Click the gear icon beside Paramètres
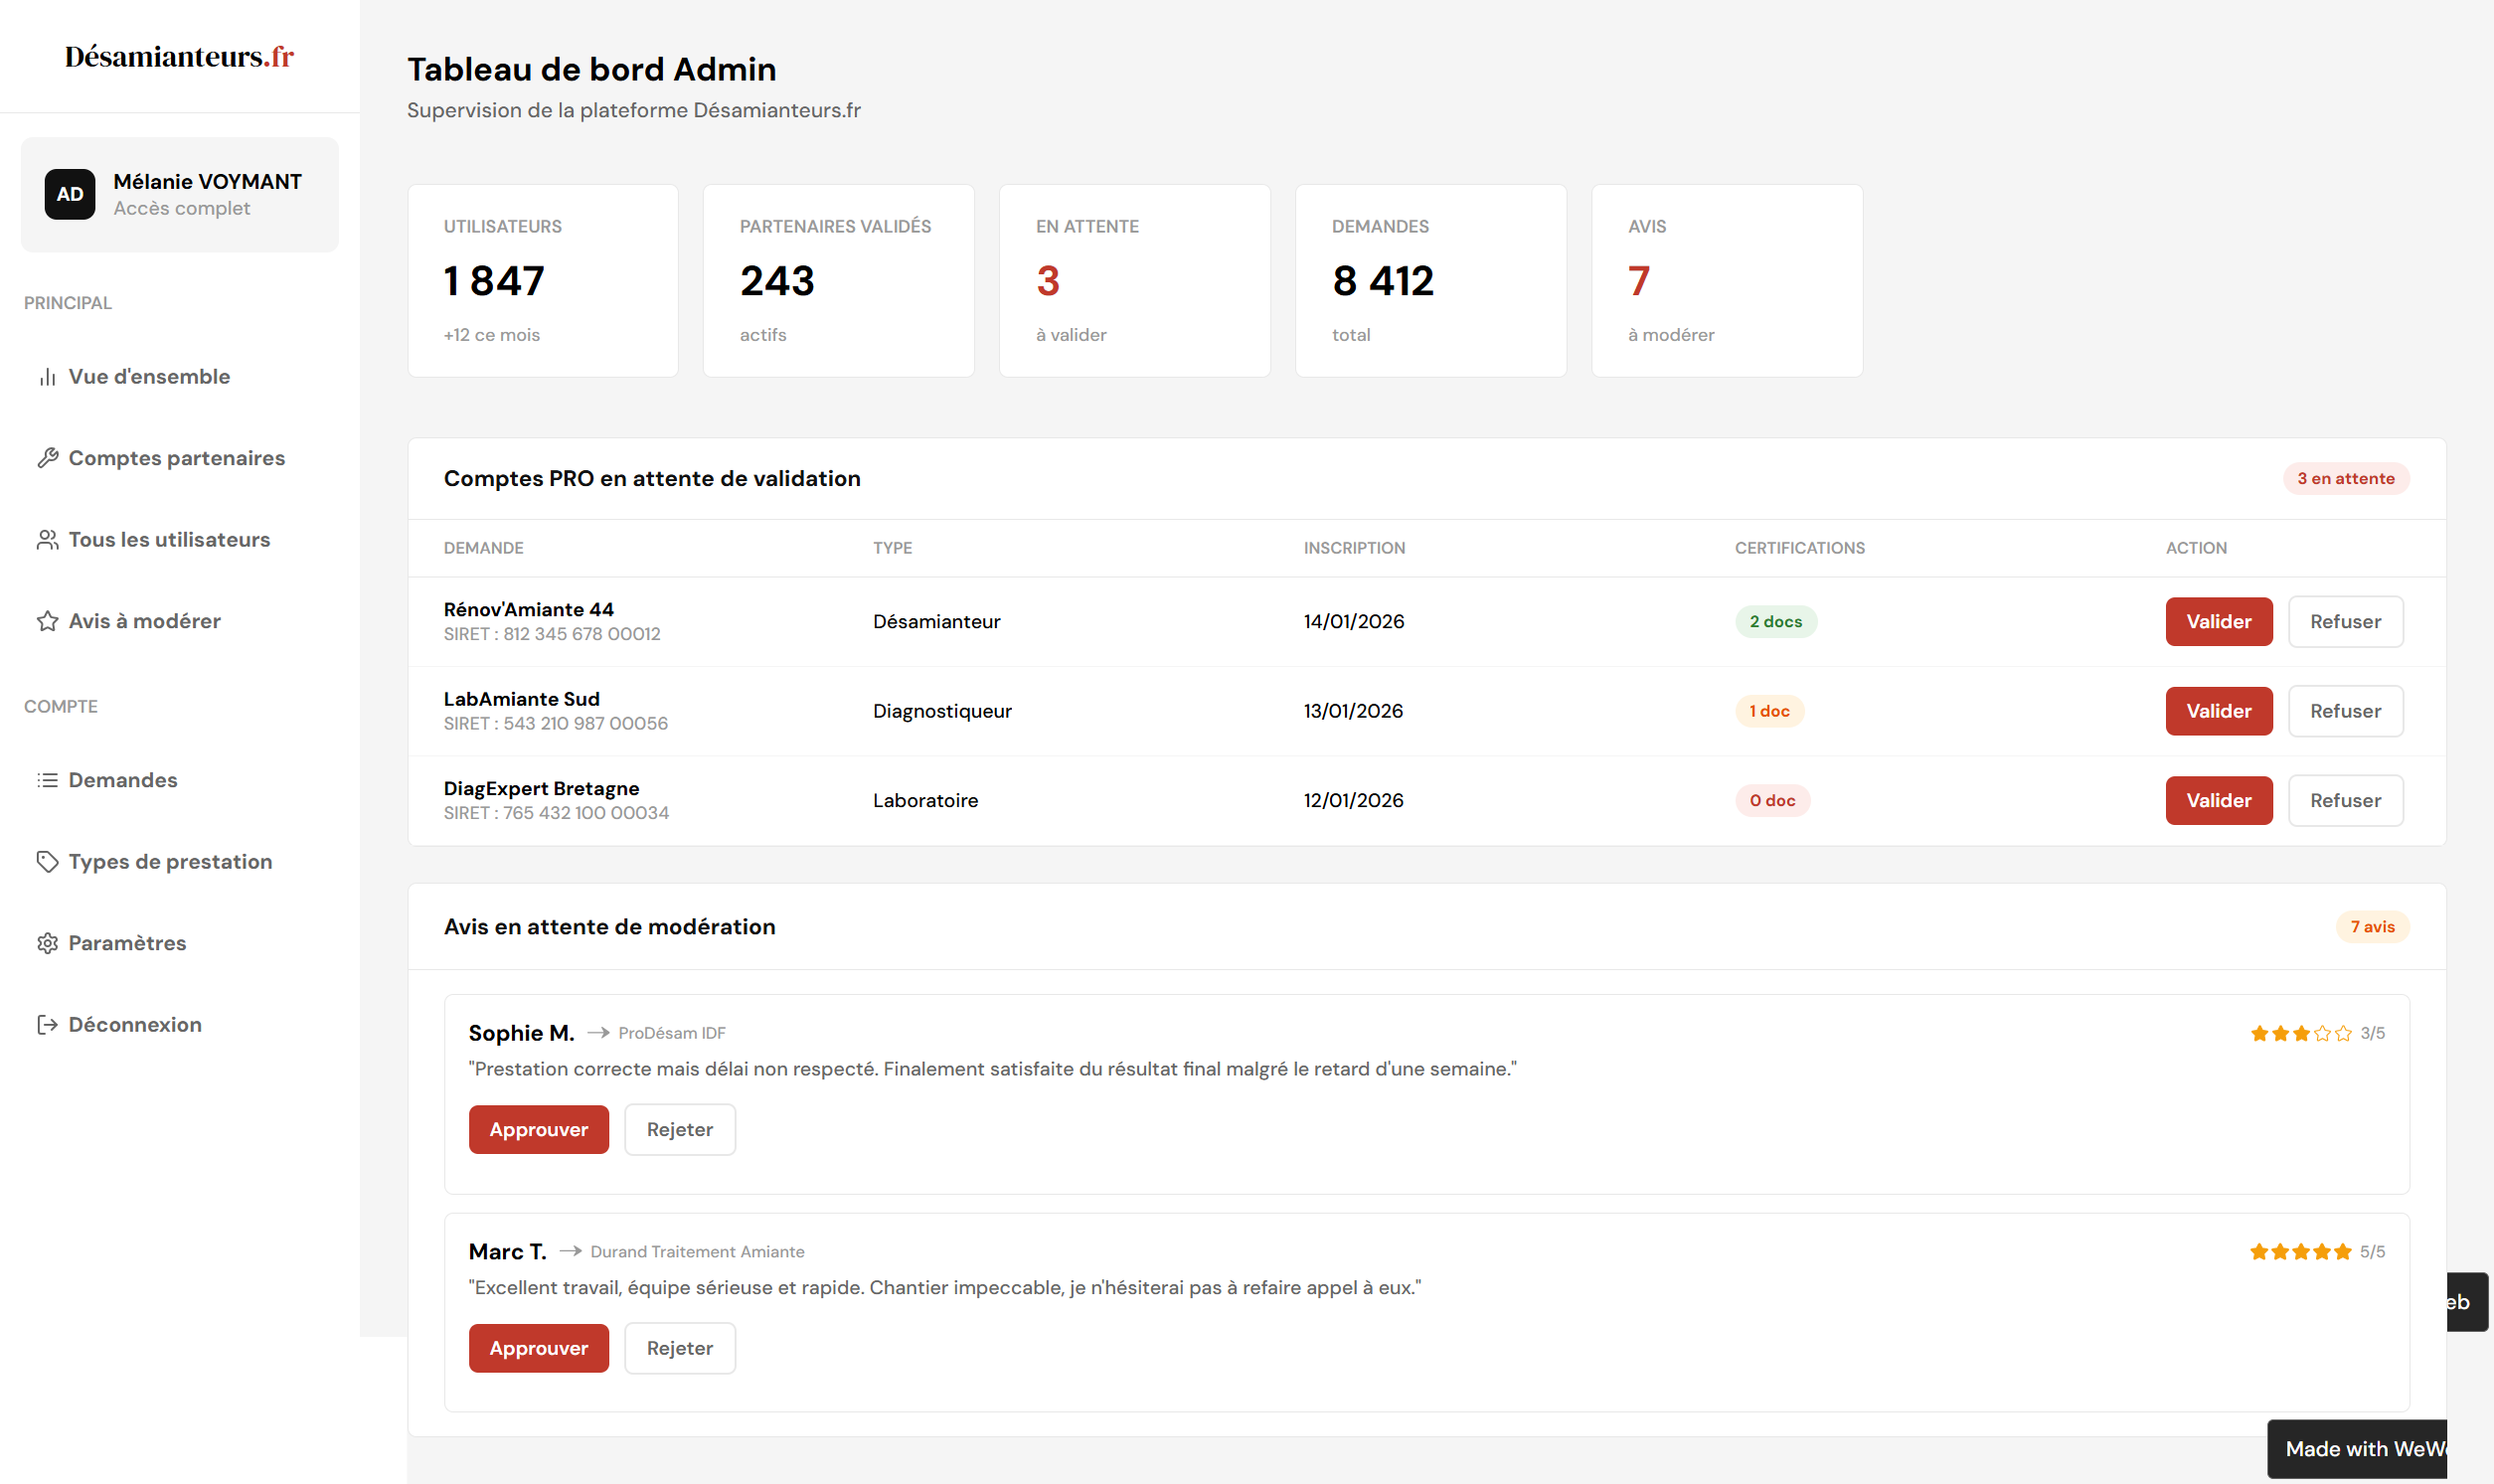Screen dimensions: 2494x1484 pyautogui.click(x=47, y=943)
